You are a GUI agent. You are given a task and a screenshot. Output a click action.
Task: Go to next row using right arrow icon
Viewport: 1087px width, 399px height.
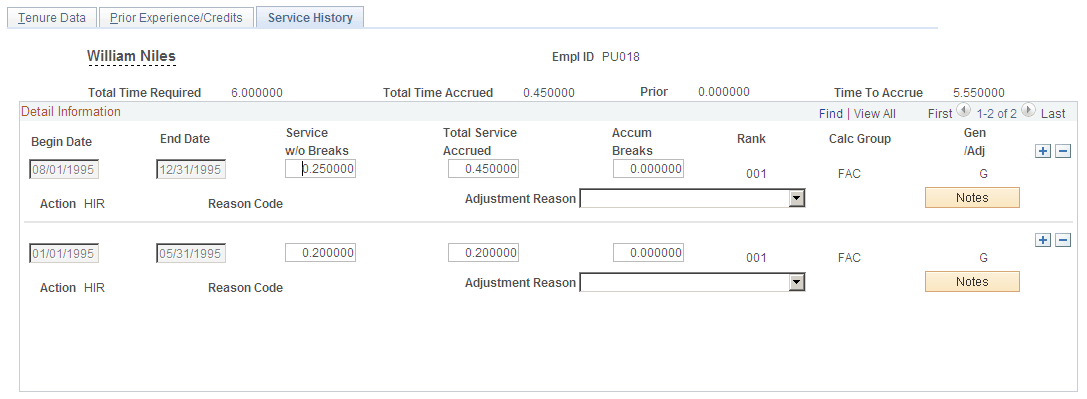[1028, 110]
